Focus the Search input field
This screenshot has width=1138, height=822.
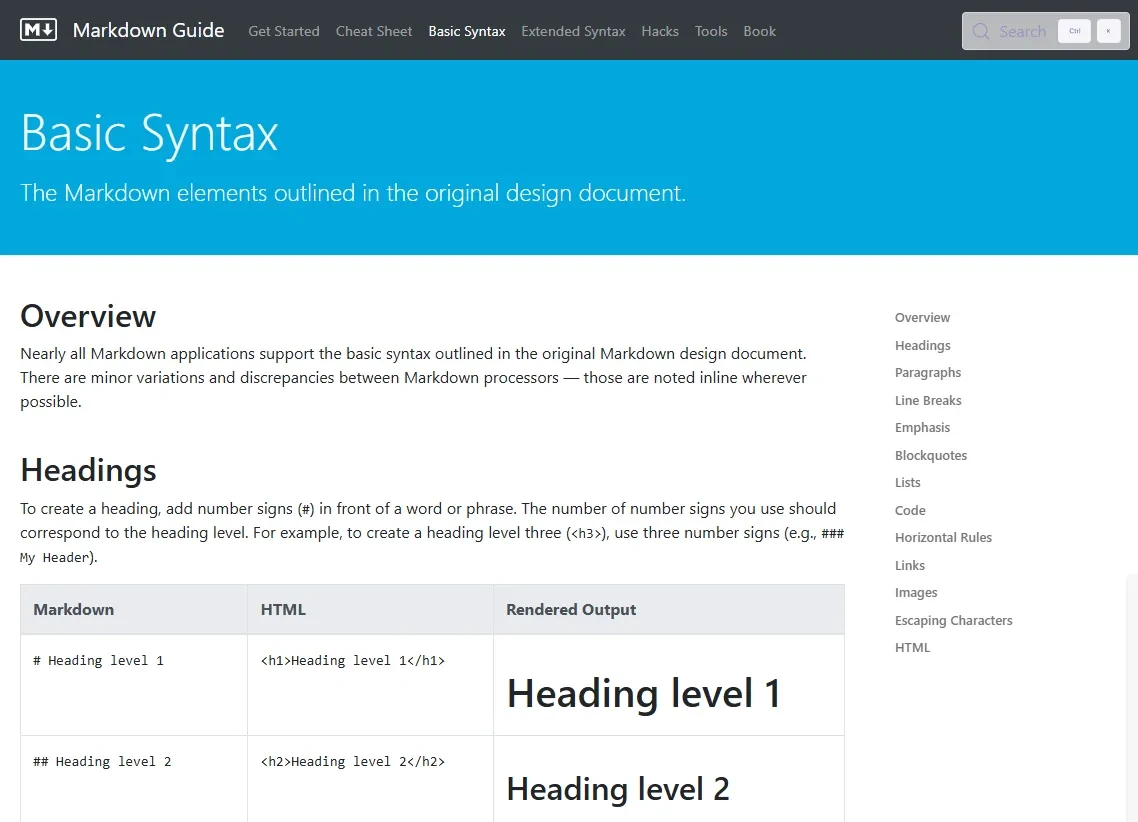click(1045, 31)
